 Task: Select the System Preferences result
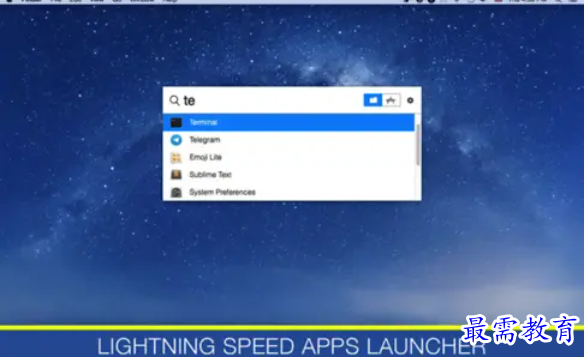click(289, 192)
